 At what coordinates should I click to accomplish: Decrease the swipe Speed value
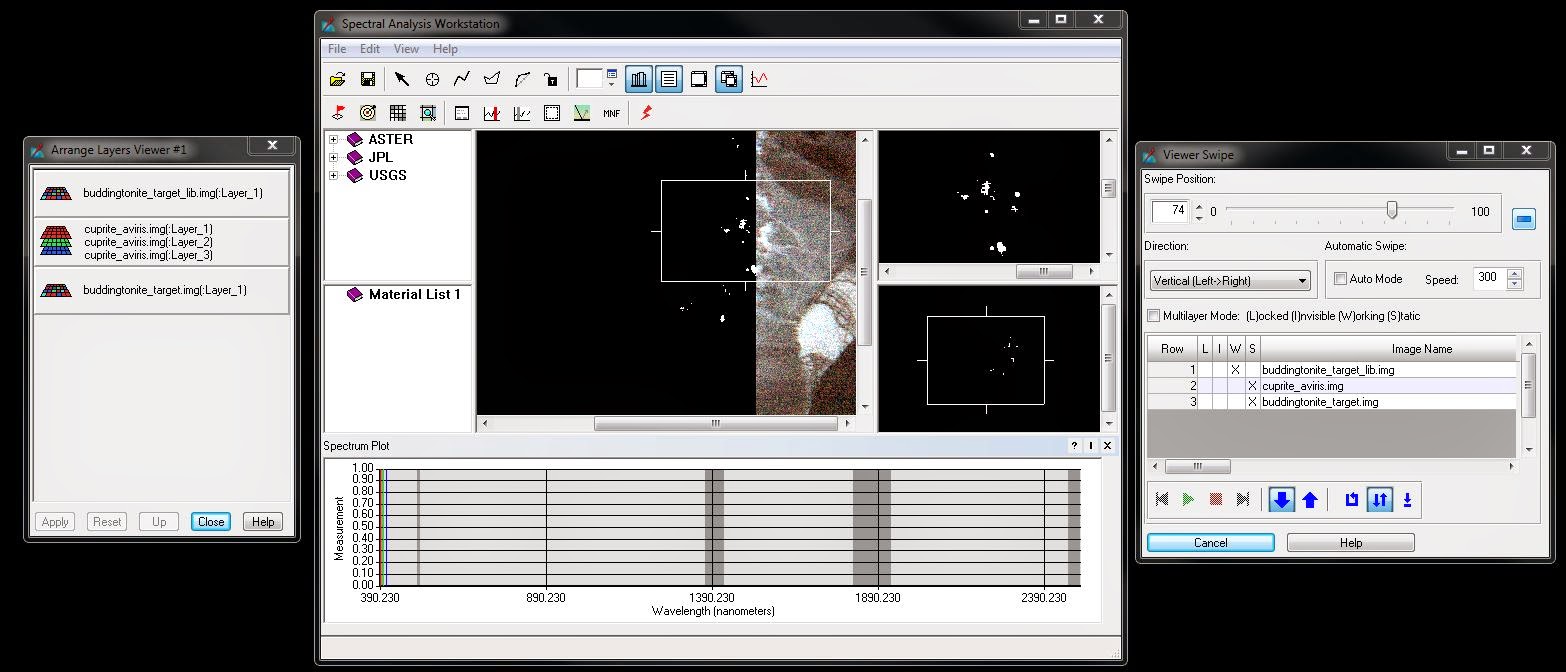1515,285
